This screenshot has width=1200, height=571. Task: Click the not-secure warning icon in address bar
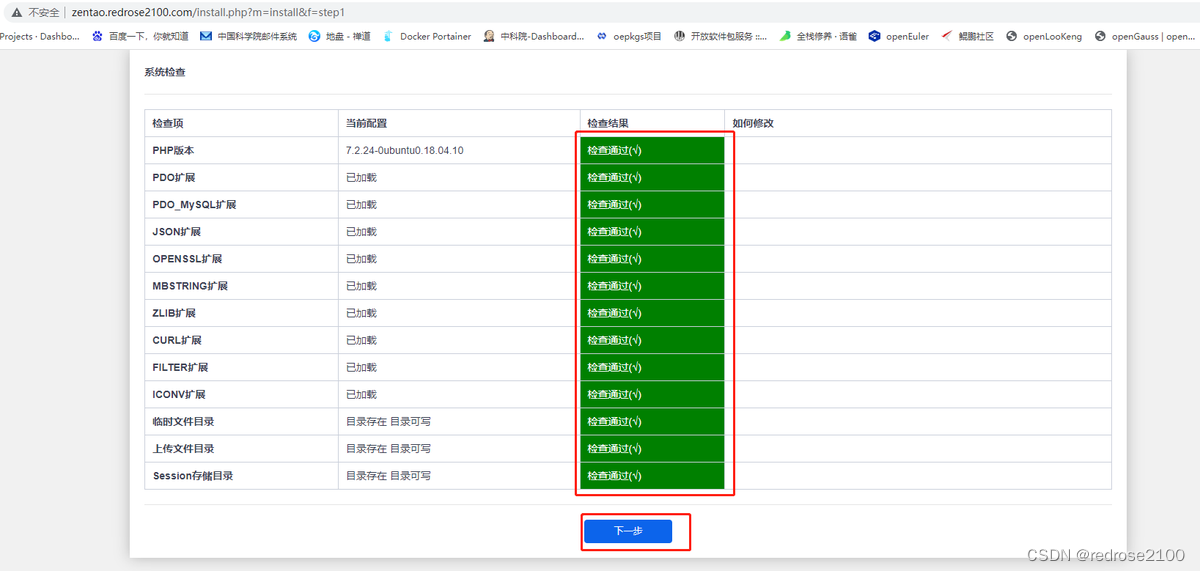coord(16,12)
